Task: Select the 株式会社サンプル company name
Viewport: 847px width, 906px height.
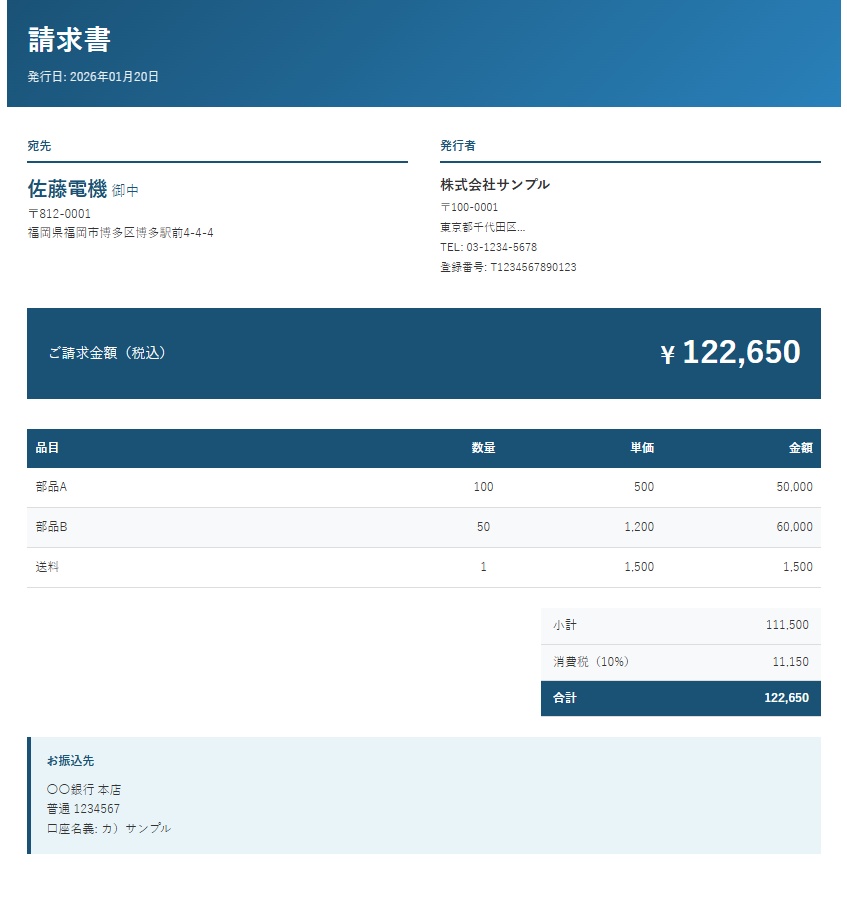Action: point(496,185)
